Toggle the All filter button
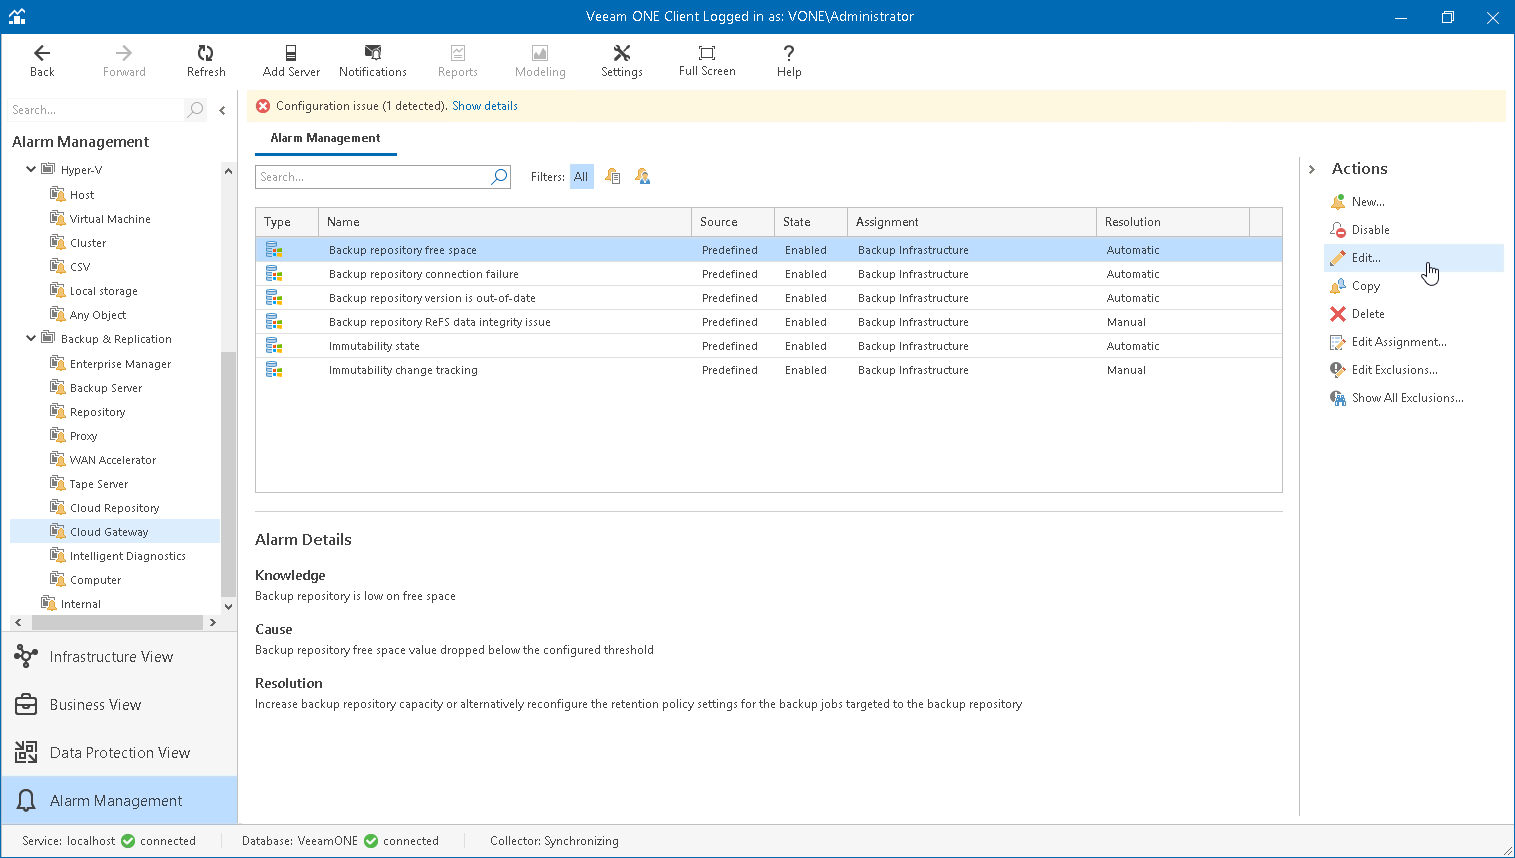This screenshot has width=1515, height=858. pos(581,177)
